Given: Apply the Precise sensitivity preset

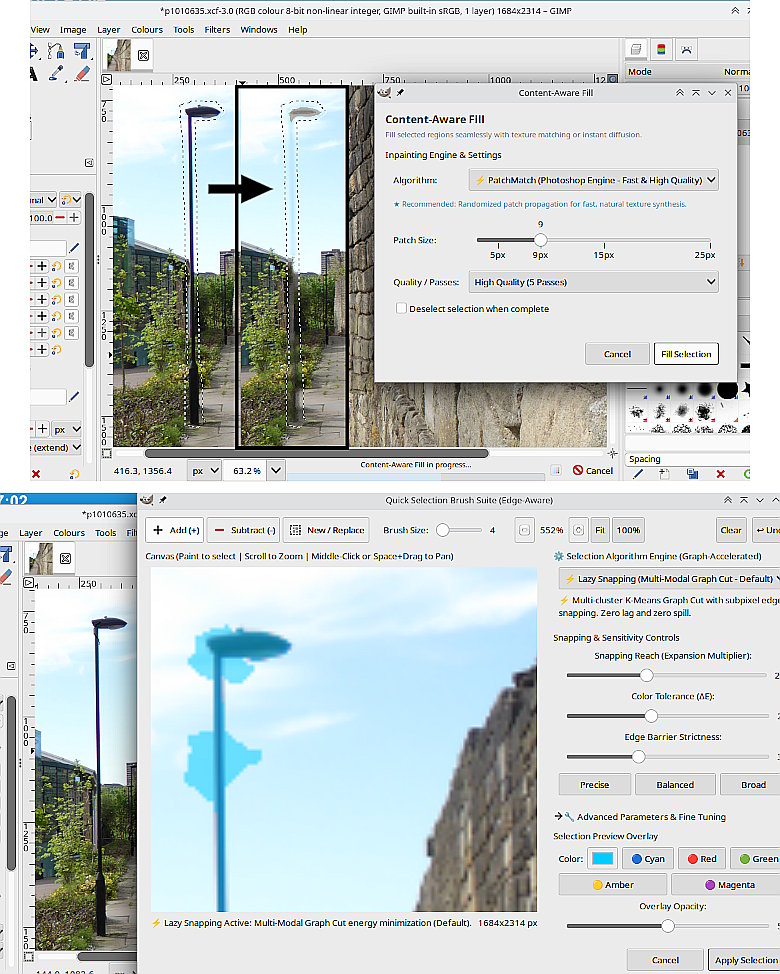Looking at the screenshot, I should coord(594,785).
